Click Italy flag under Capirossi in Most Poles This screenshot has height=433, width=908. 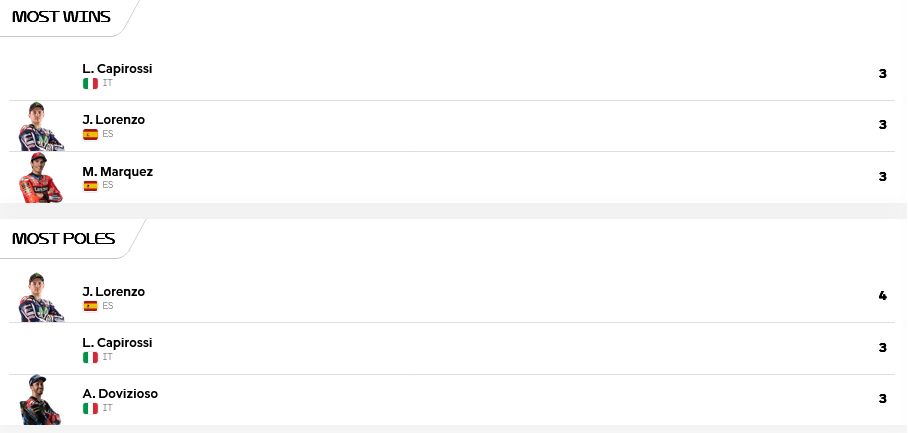(x=90, y=357)
